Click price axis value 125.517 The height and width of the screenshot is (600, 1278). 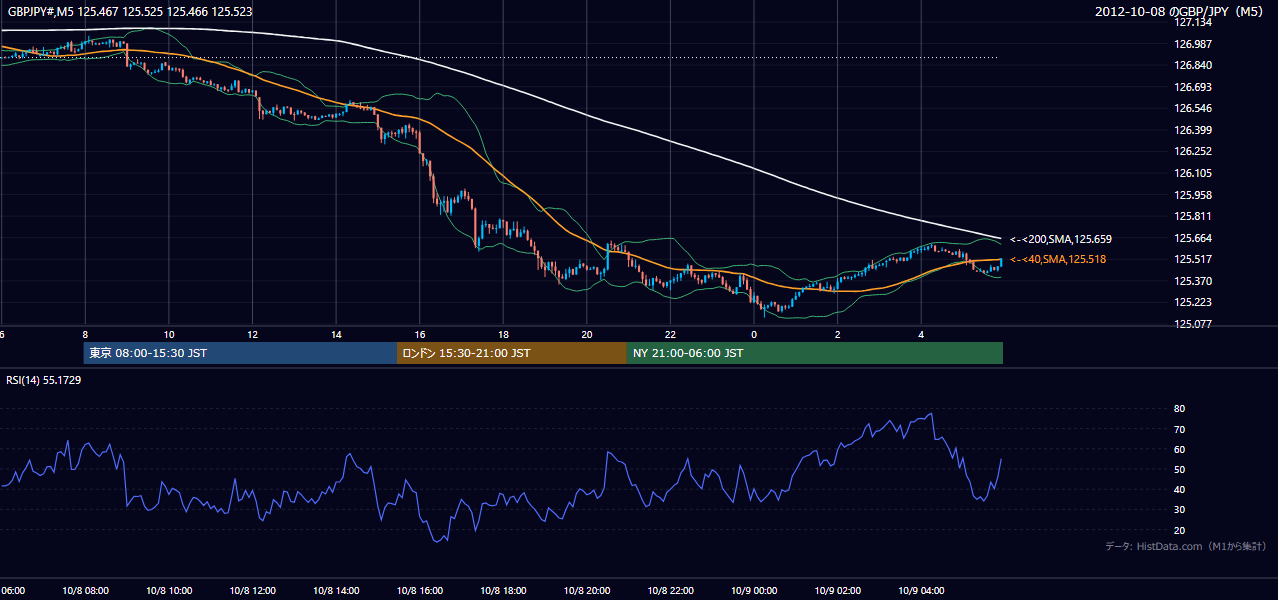click(1194, 259)
